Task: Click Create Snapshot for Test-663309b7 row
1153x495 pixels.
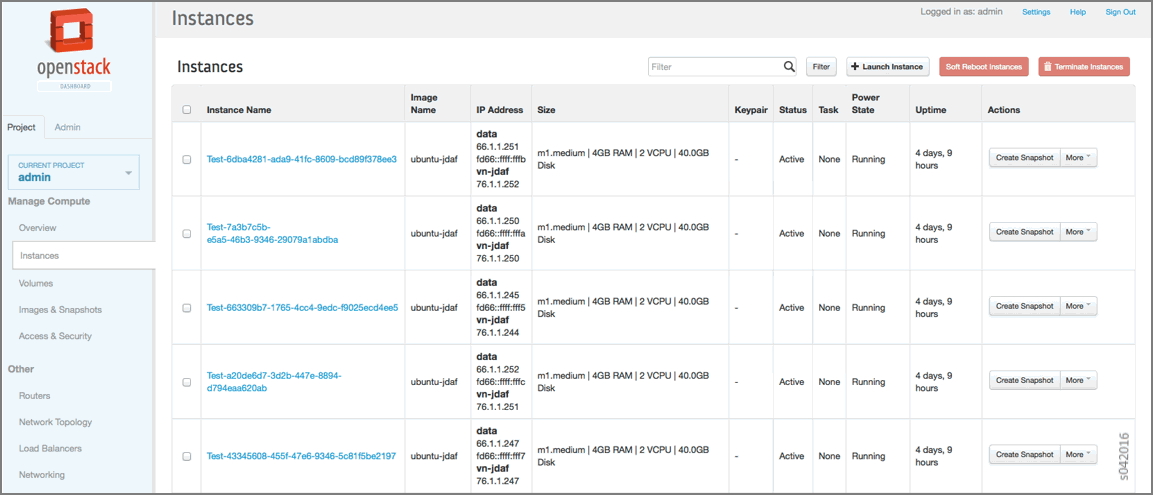Action: 1024,306
